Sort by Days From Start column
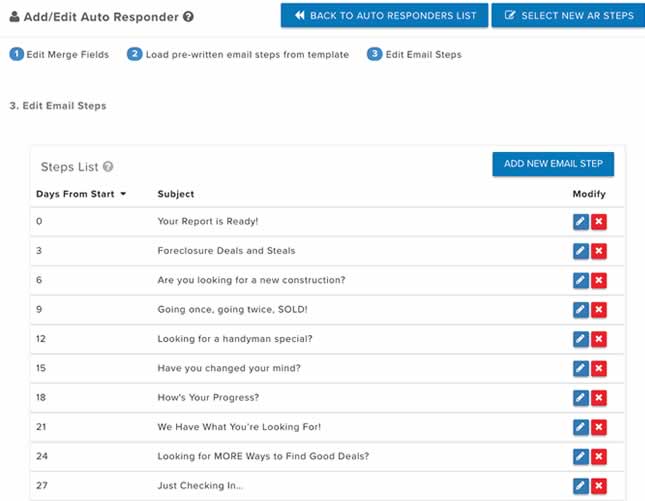The image size is (645, 501). click(x=81, y=194)
